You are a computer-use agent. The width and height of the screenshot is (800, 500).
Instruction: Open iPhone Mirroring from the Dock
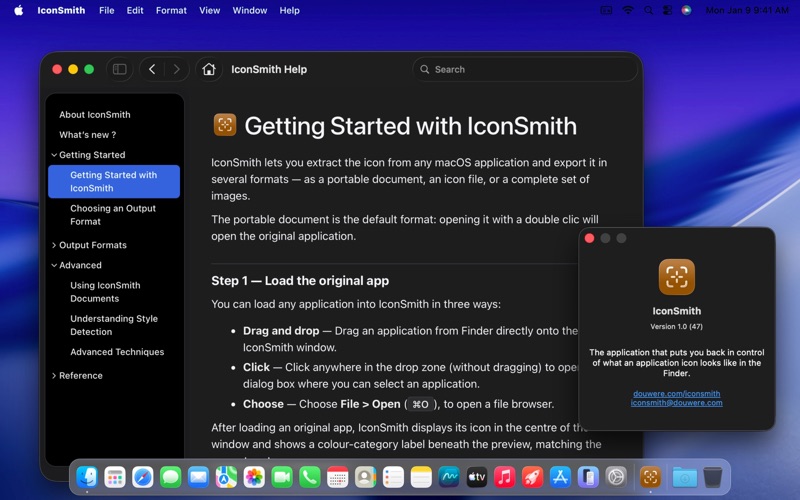point(588,477)
